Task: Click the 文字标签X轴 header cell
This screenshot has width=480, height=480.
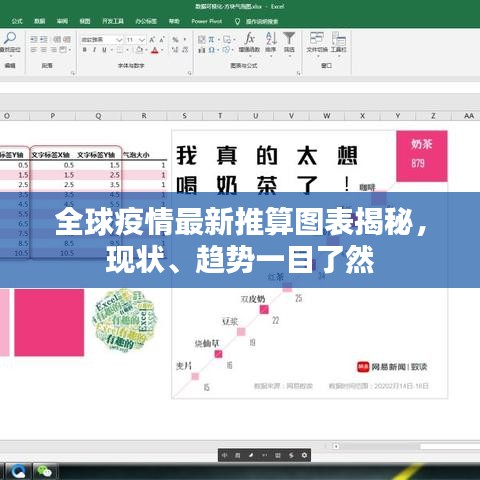Action: [x=51, y=155]
